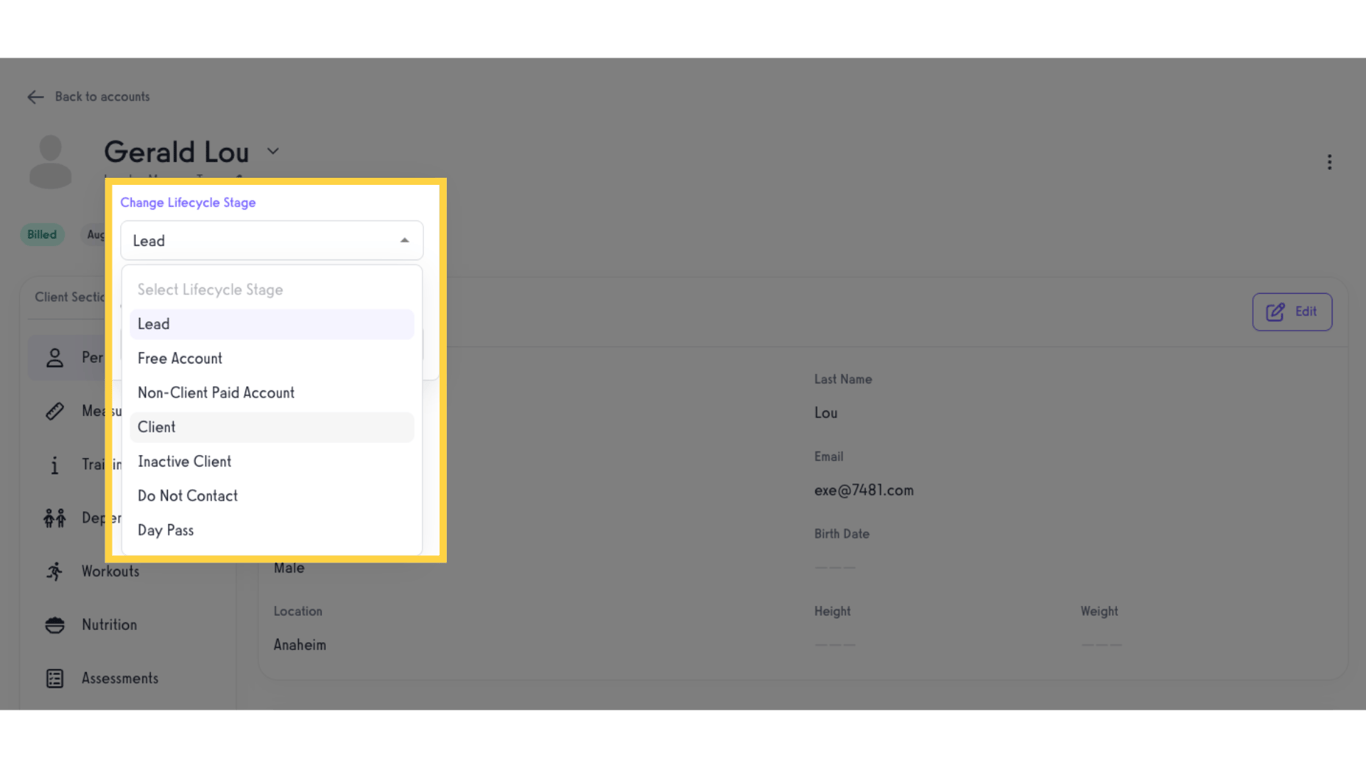Click the Nutrition bowl icon
This screenshot has height=768, width=1366.
(x=55, y=624)
